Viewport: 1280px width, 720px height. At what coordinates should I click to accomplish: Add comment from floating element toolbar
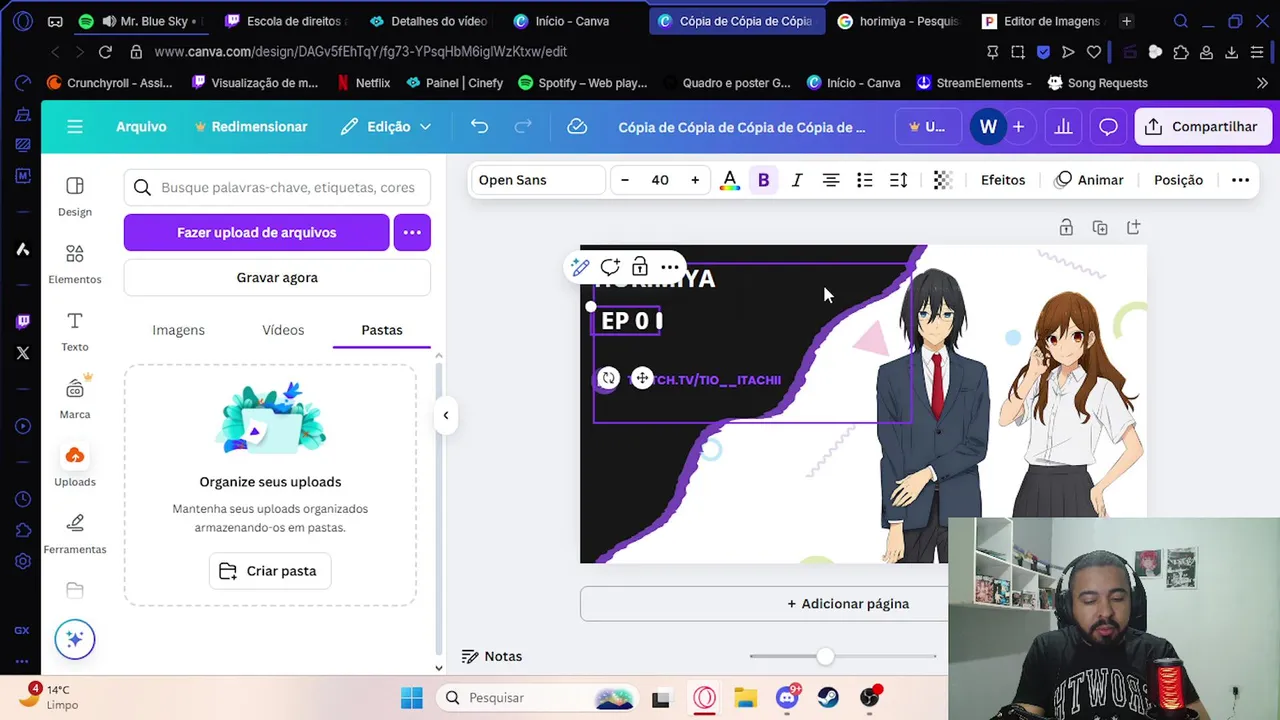coord(610,267)
